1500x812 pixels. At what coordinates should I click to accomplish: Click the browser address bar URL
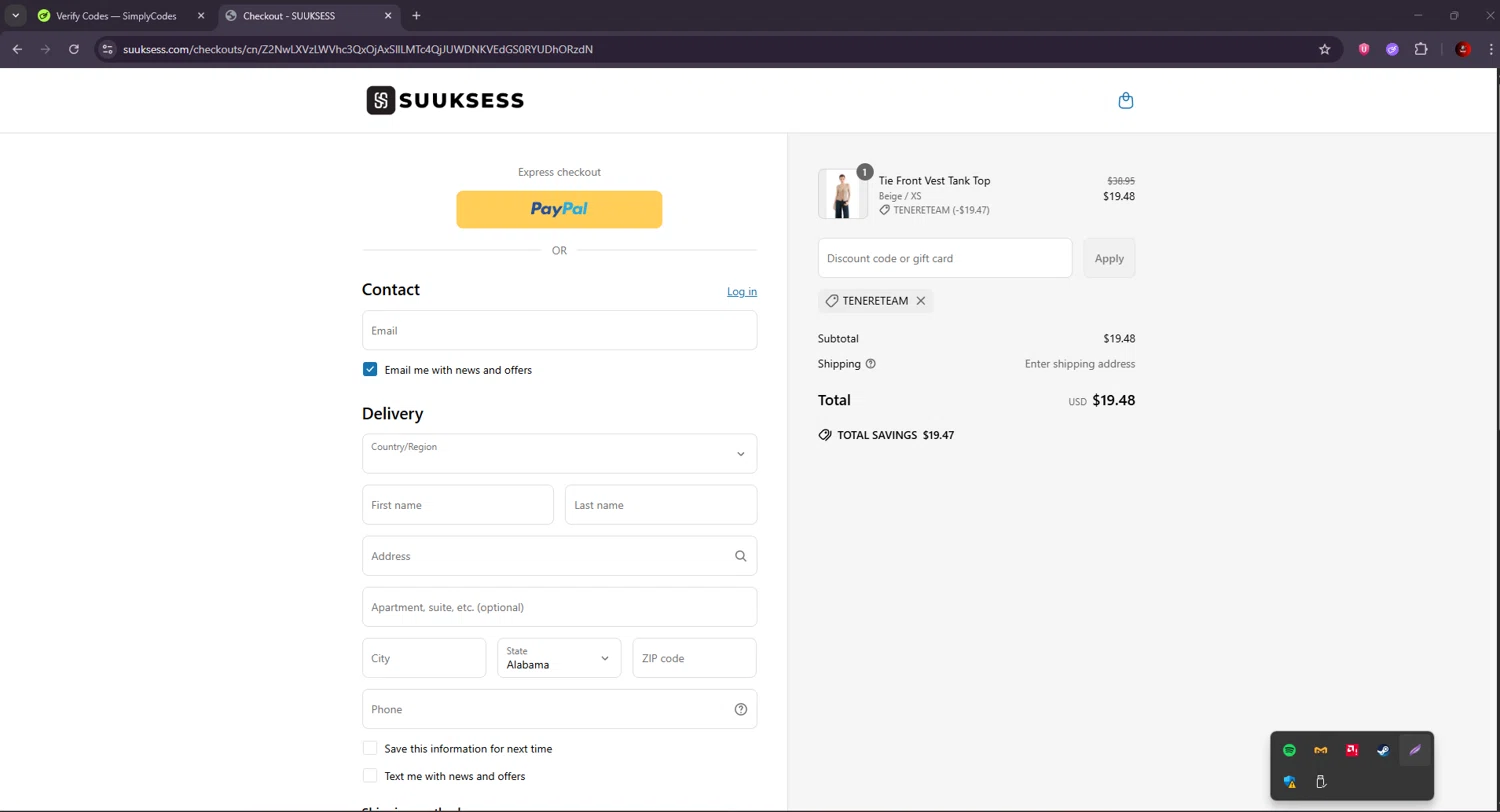[358, 49]
